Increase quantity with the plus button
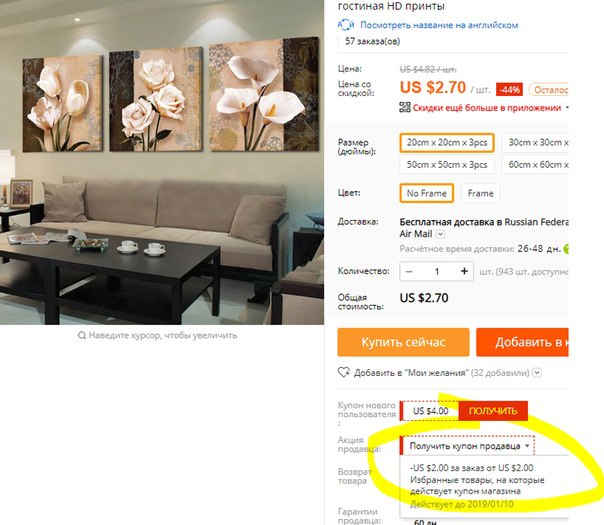 465,272
